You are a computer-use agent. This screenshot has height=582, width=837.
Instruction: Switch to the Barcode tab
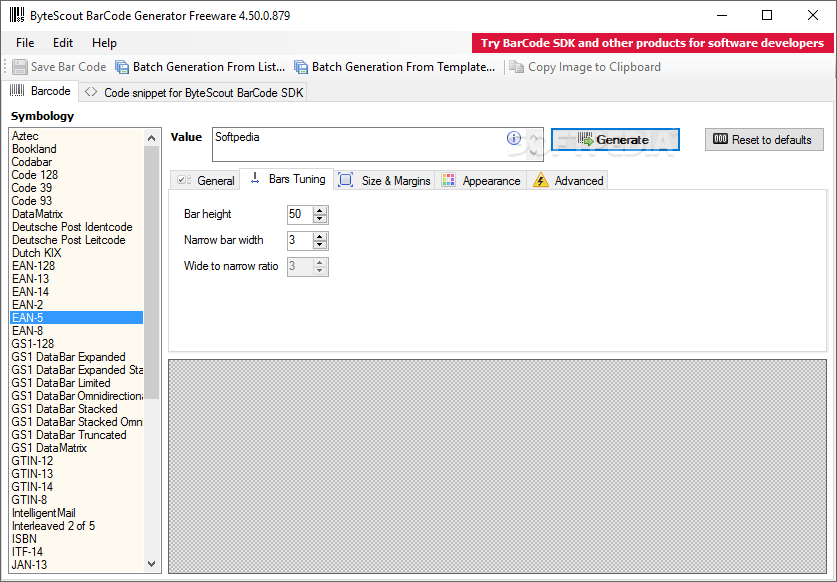(x=41, y=91)
